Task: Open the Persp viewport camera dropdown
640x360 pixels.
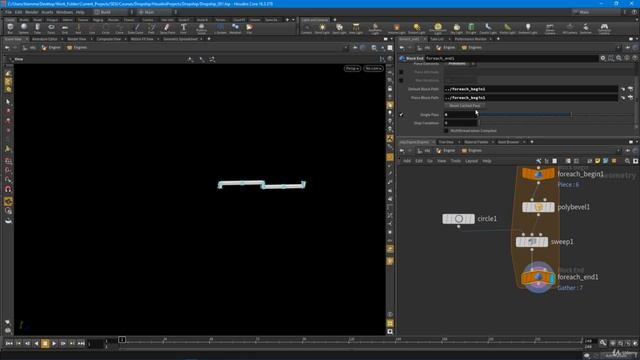Action: pyautogui.click(x=352, y=69)
